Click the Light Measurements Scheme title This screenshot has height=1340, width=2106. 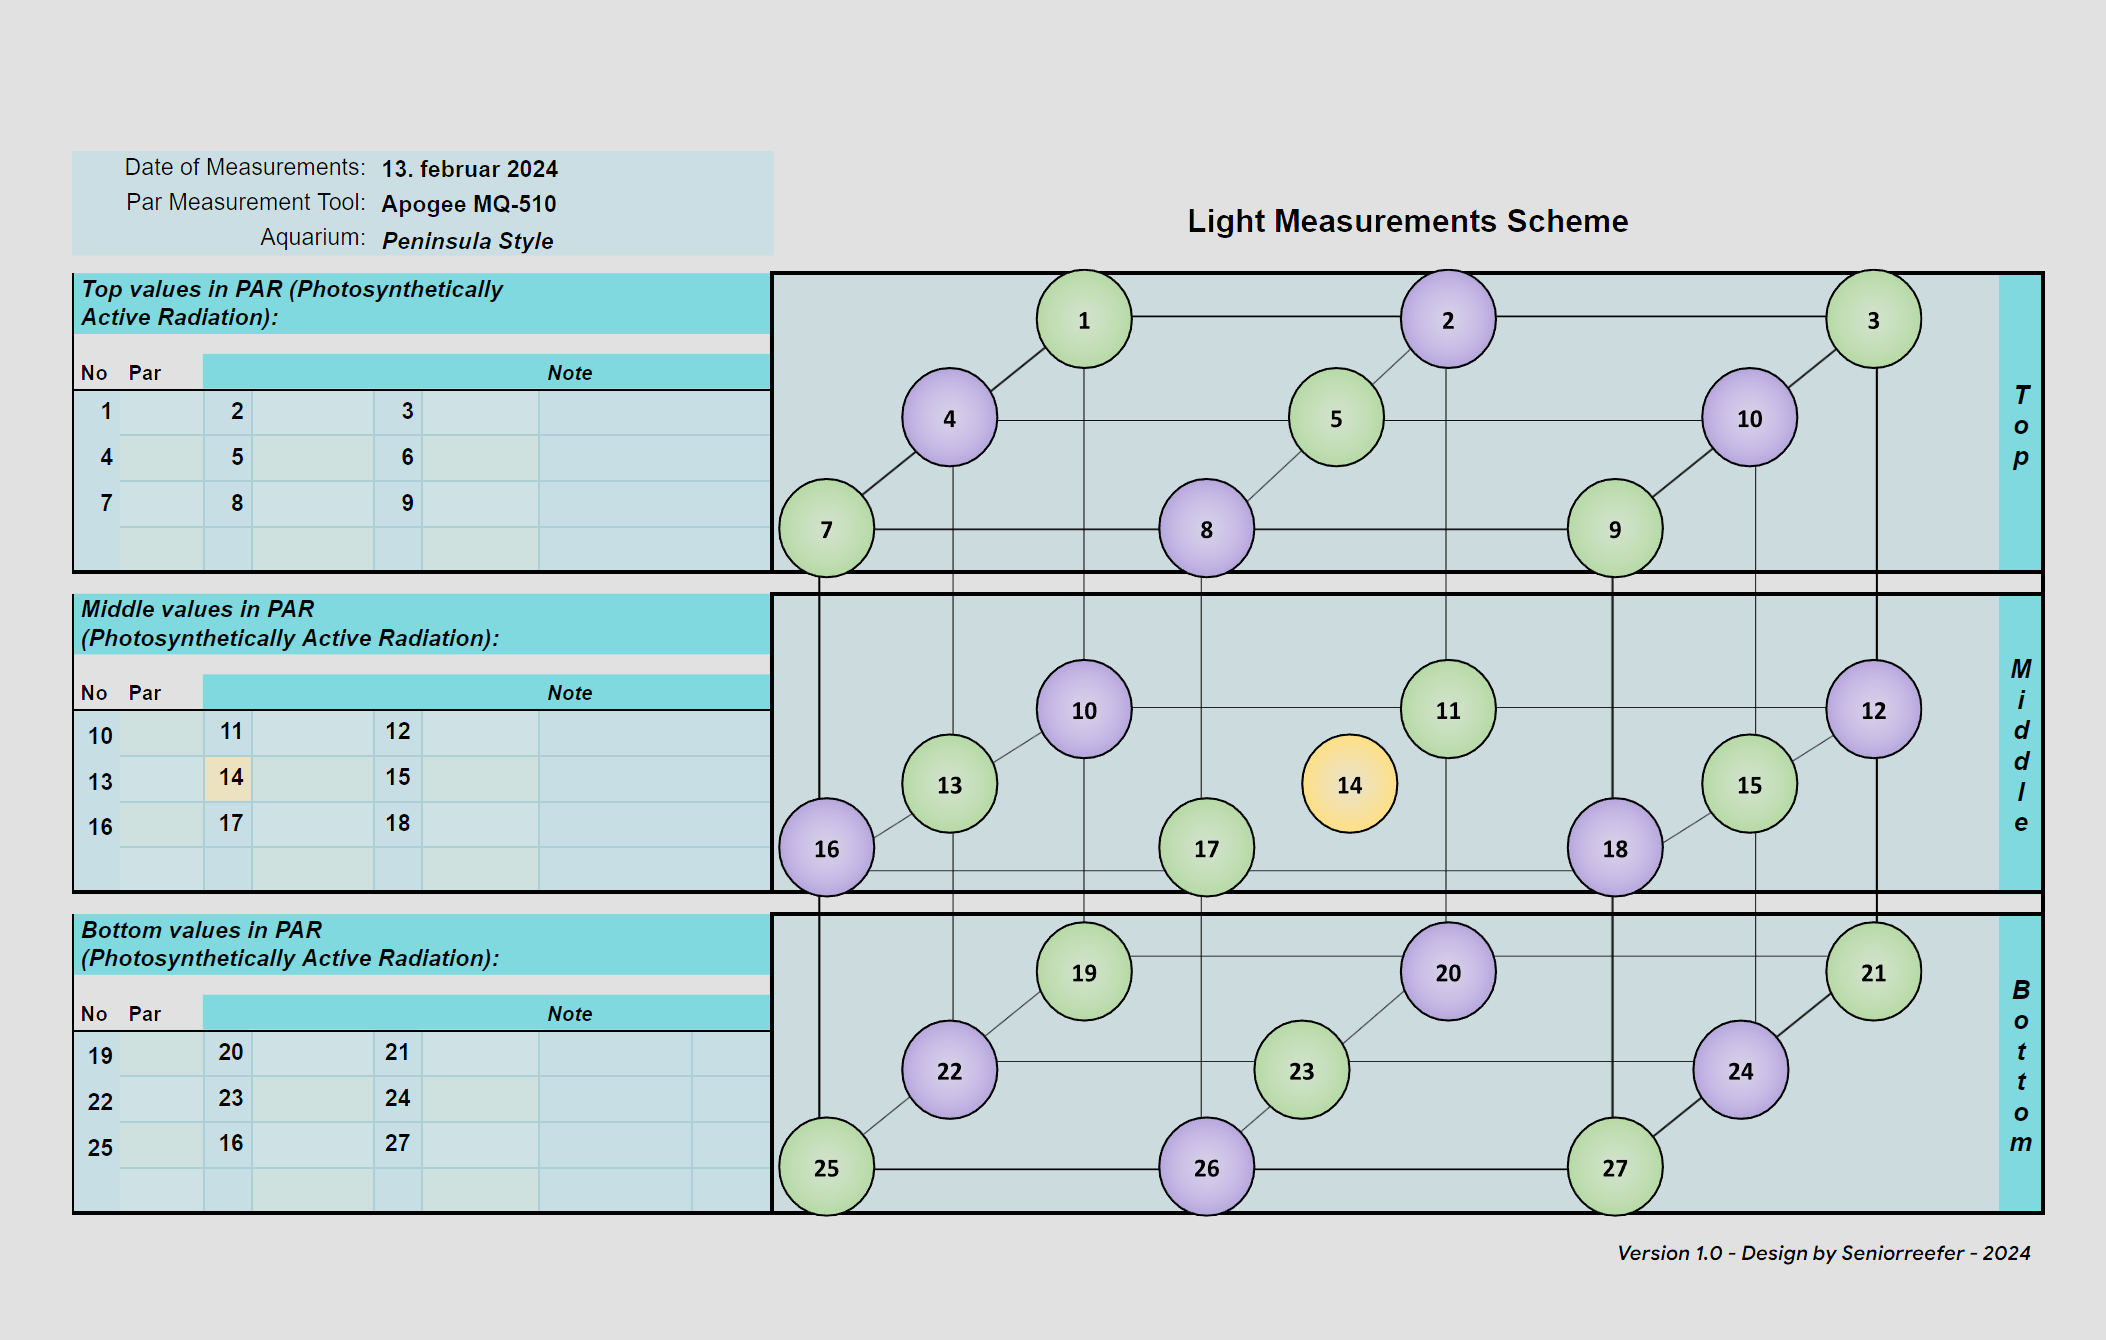coord(1407,221)
